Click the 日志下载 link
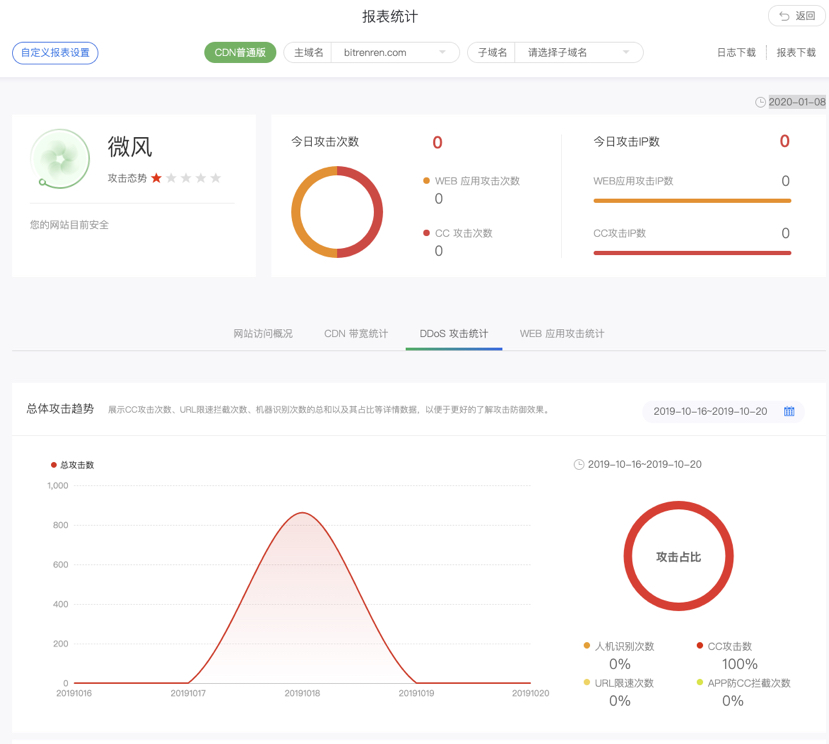829x744 pixels. 736,52
